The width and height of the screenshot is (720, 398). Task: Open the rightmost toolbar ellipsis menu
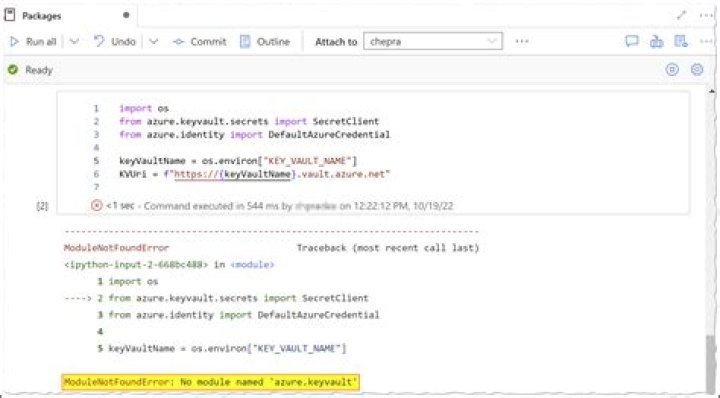pyautogui.click(x=706, y=42)
